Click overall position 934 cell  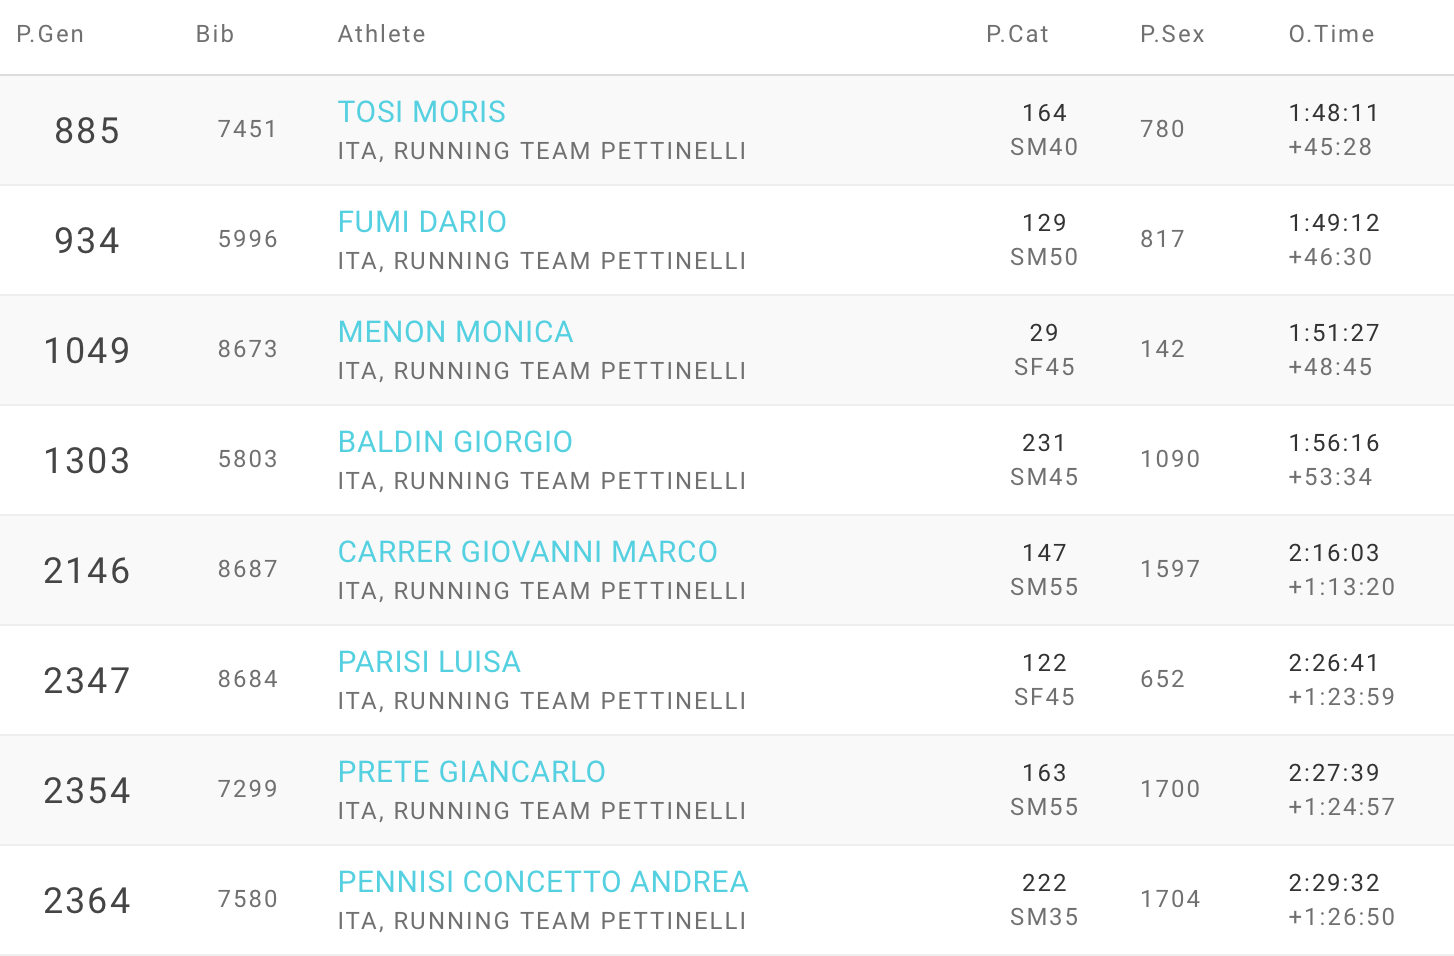tap(87, 240)
